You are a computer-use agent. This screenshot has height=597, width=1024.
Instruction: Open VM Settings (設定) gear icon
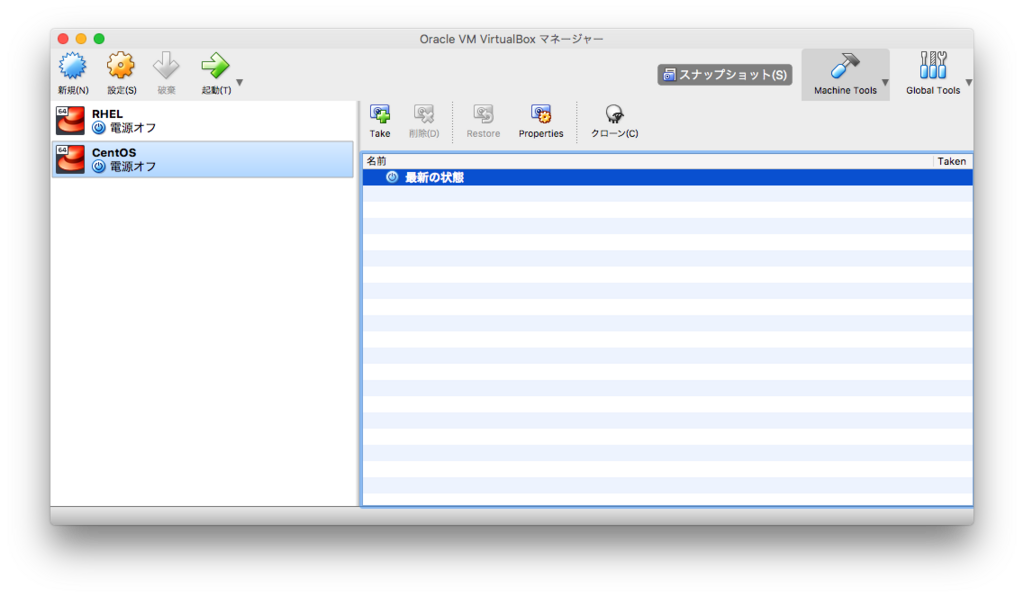coord(121,66)
